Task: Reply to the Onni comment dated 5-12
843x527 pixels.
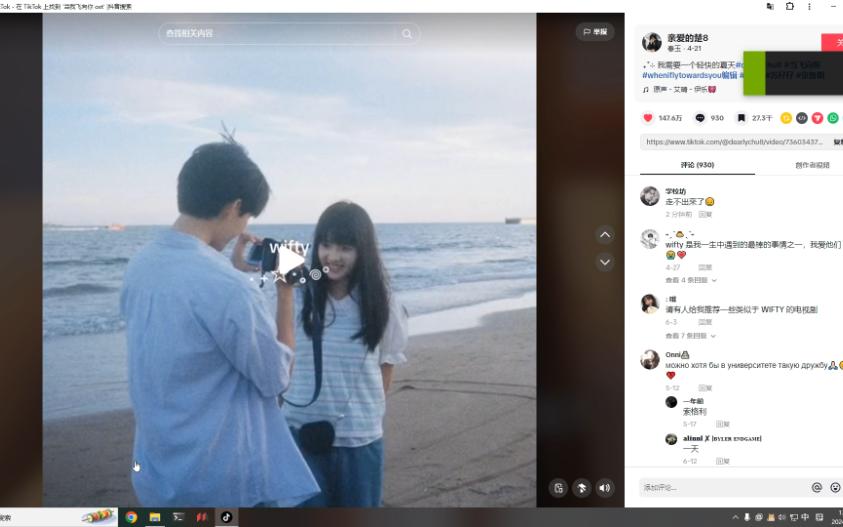Action: 705,388
